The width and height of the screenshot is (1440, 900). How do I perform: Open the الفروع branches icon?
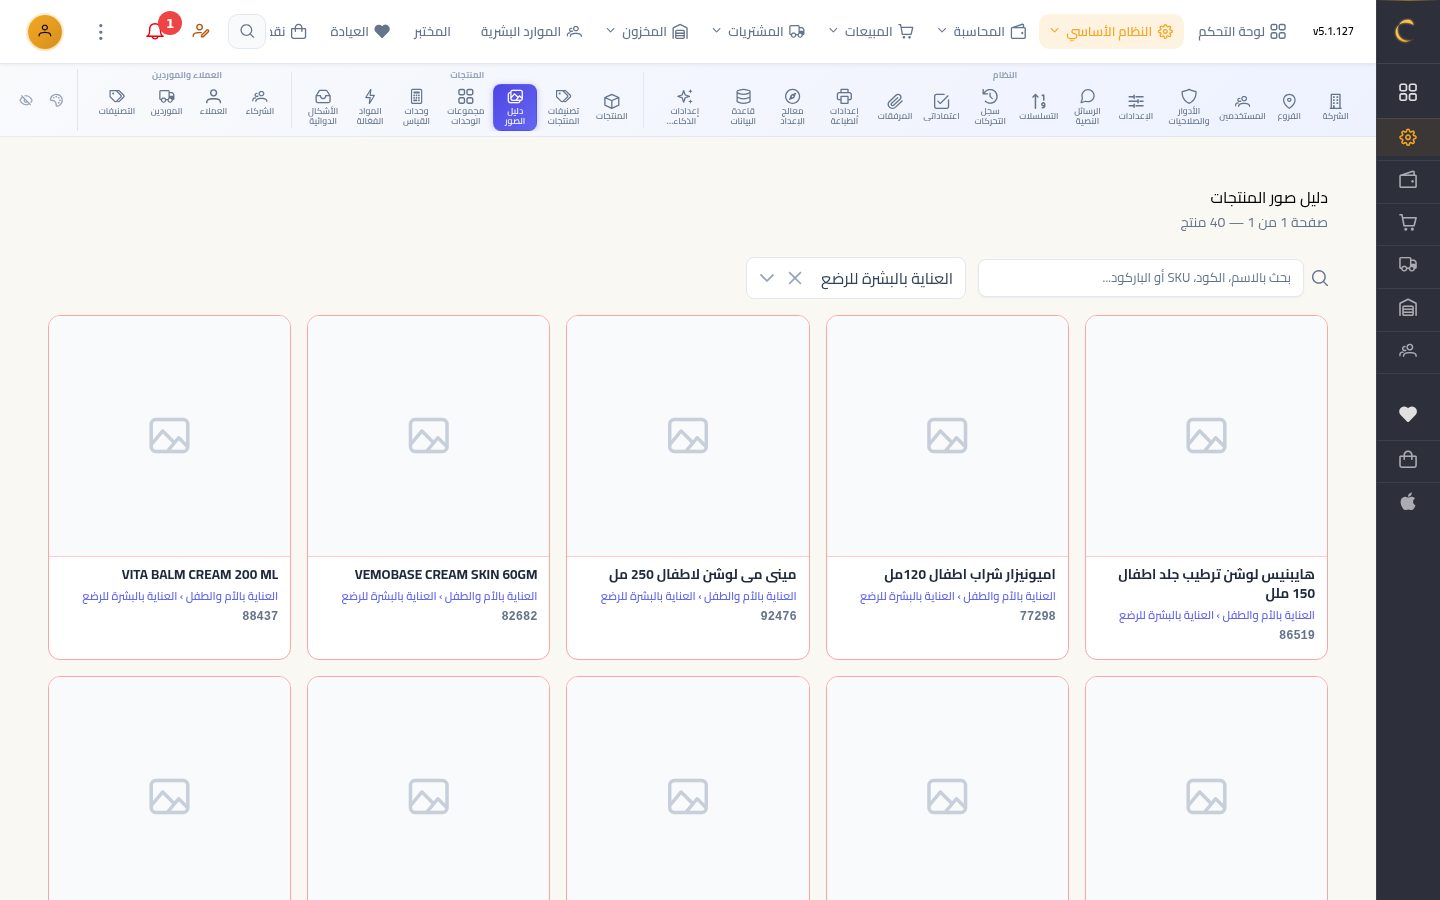[x=1289, y=106]
